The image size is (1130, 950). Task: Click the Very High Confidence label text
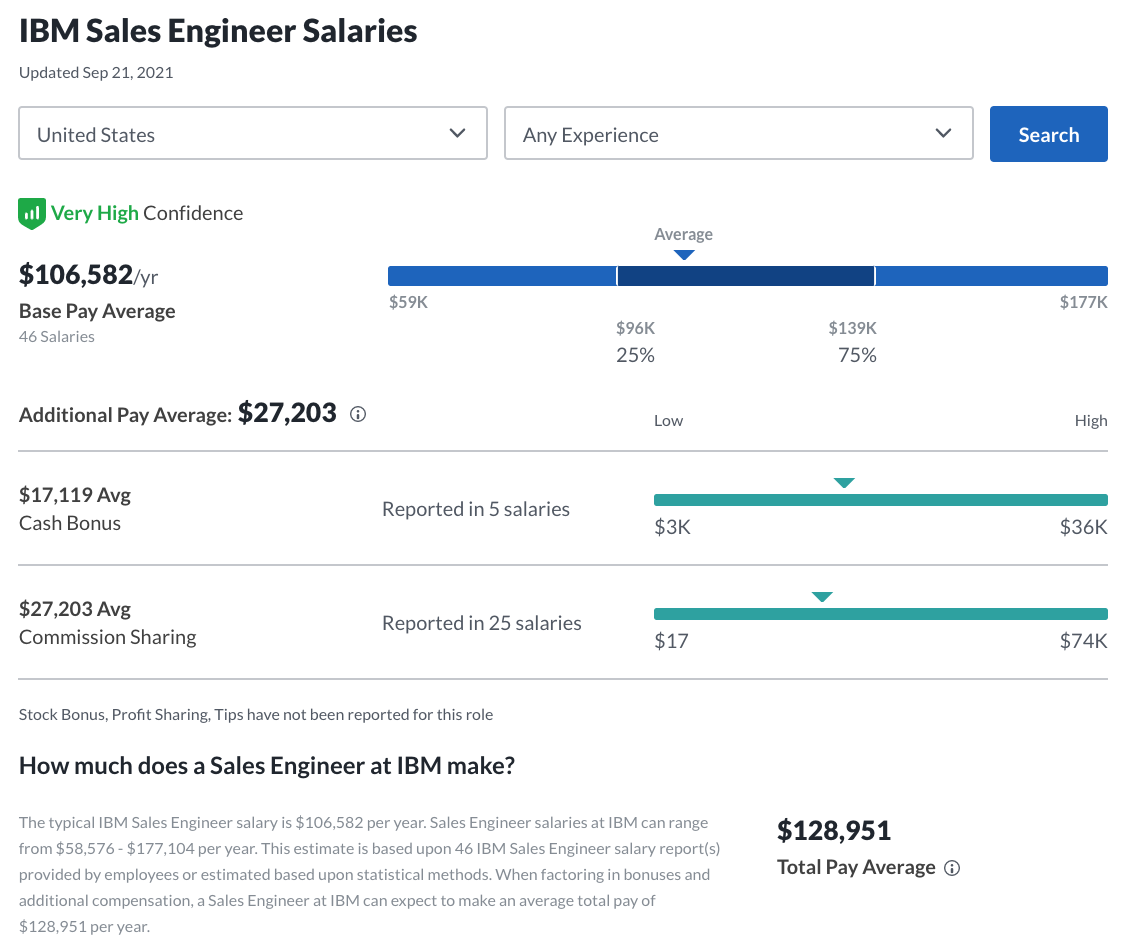(147, 213)
